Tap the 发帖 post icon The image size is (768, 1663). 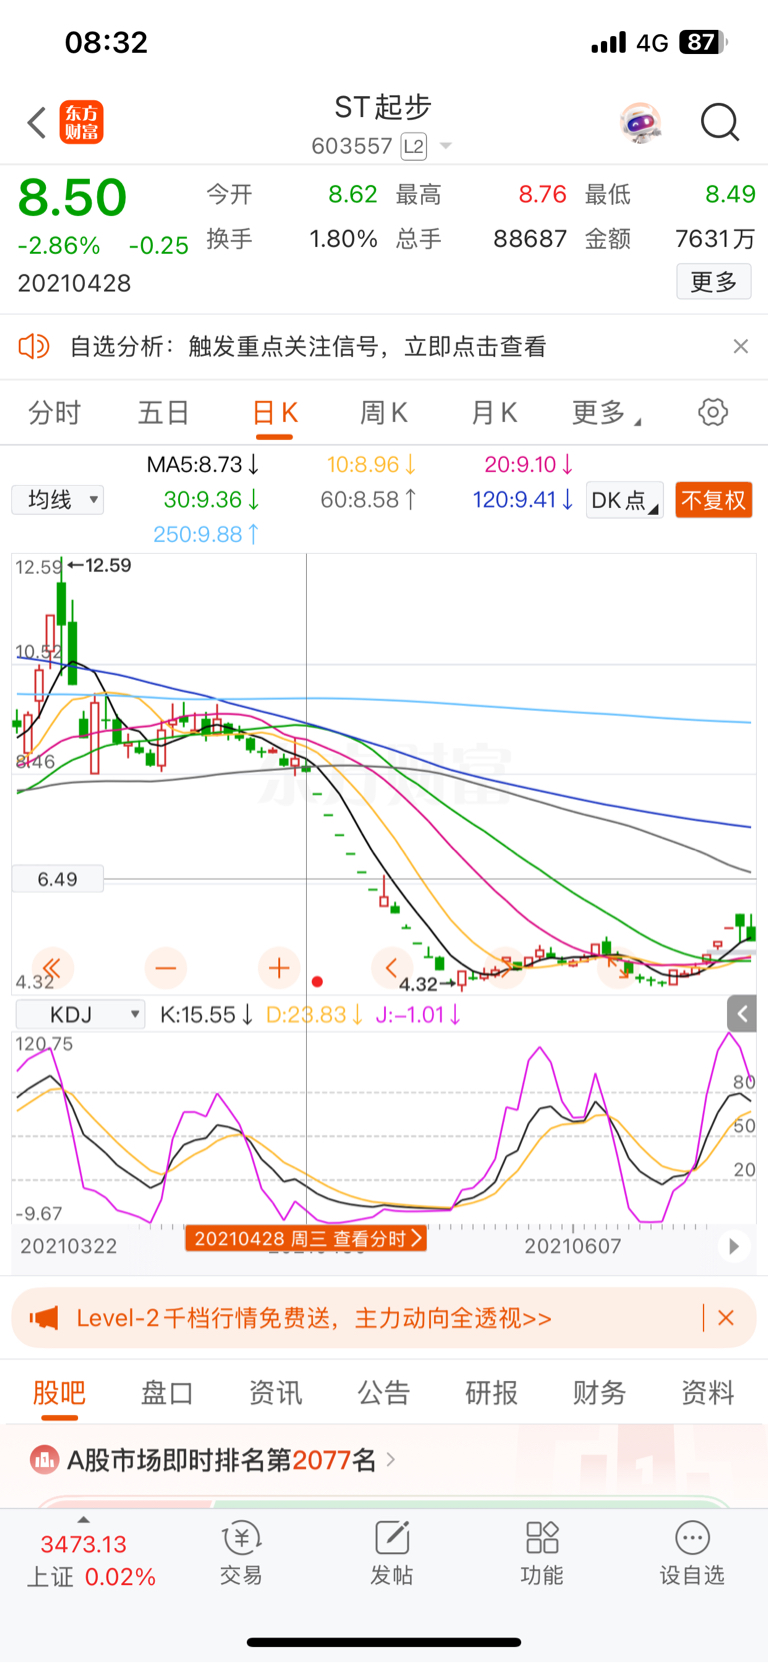[x=392, y=1553]
